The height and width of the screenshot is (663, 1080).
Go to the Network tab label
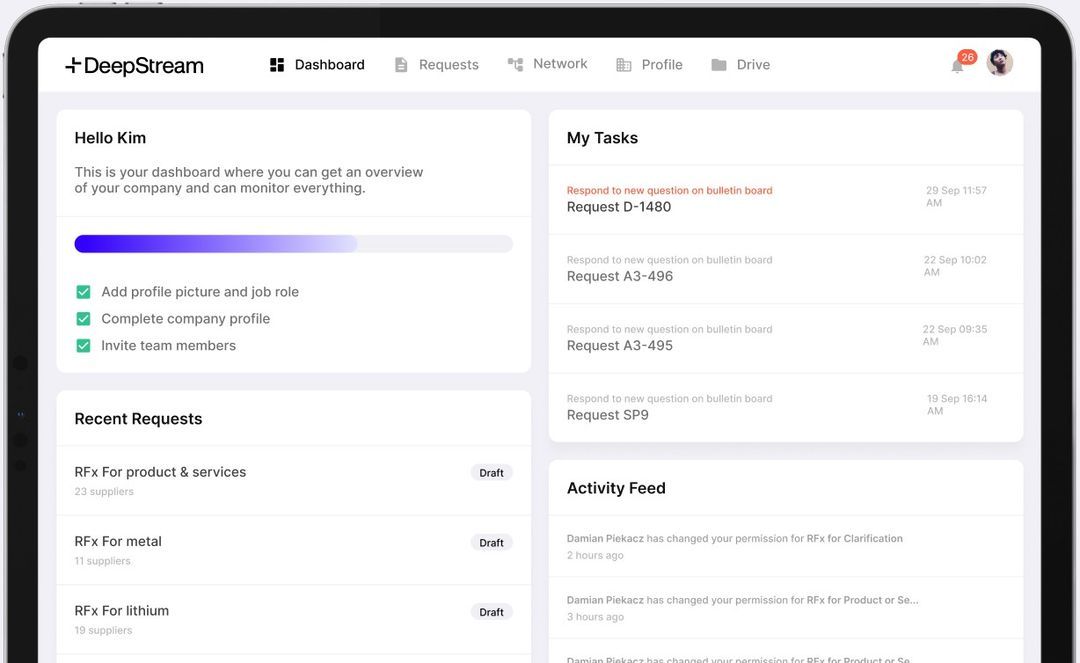(560, 64)
